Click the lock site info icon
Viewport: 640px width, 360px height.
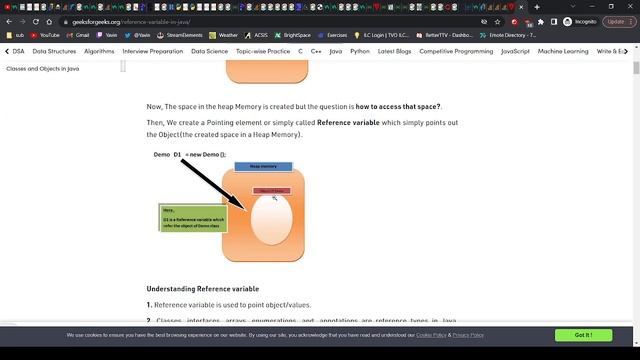tap(66, 22)
